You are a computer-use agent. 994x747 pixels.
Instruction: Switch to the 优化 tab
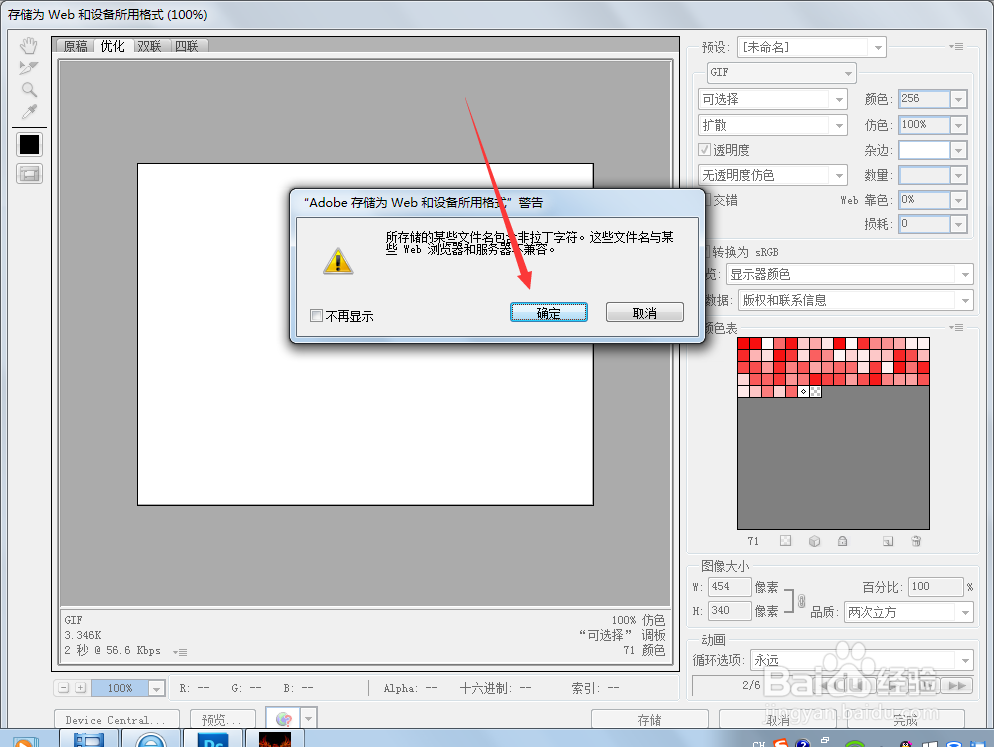pos(112,46)
